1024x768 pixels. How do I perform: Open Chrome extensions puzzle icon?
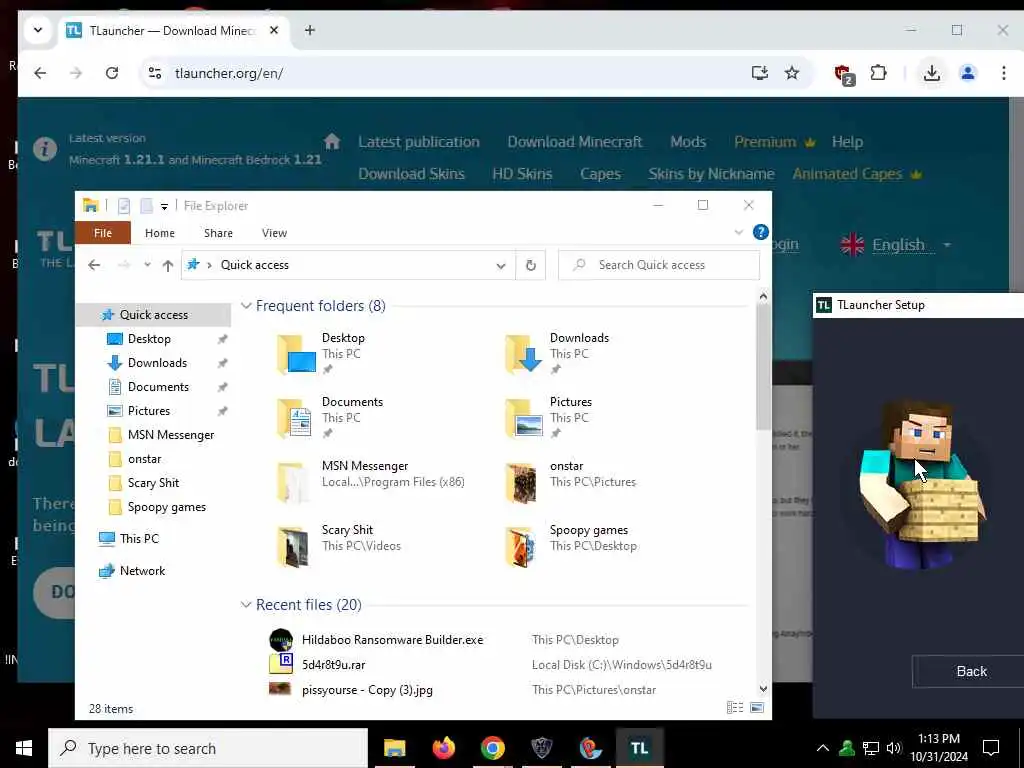(x=878, y=72)
